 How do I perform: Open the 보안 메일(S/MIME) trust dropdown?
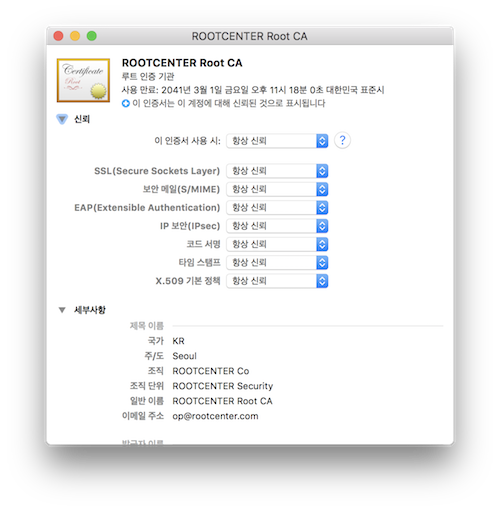[x=277, y=189]
